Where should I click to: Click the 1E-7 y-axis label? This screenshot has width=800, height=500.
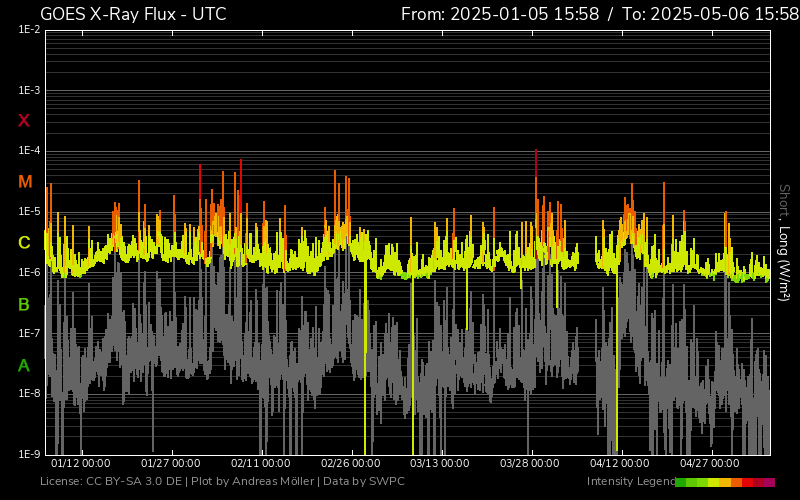pyautogui.click(x=29, y=333)
